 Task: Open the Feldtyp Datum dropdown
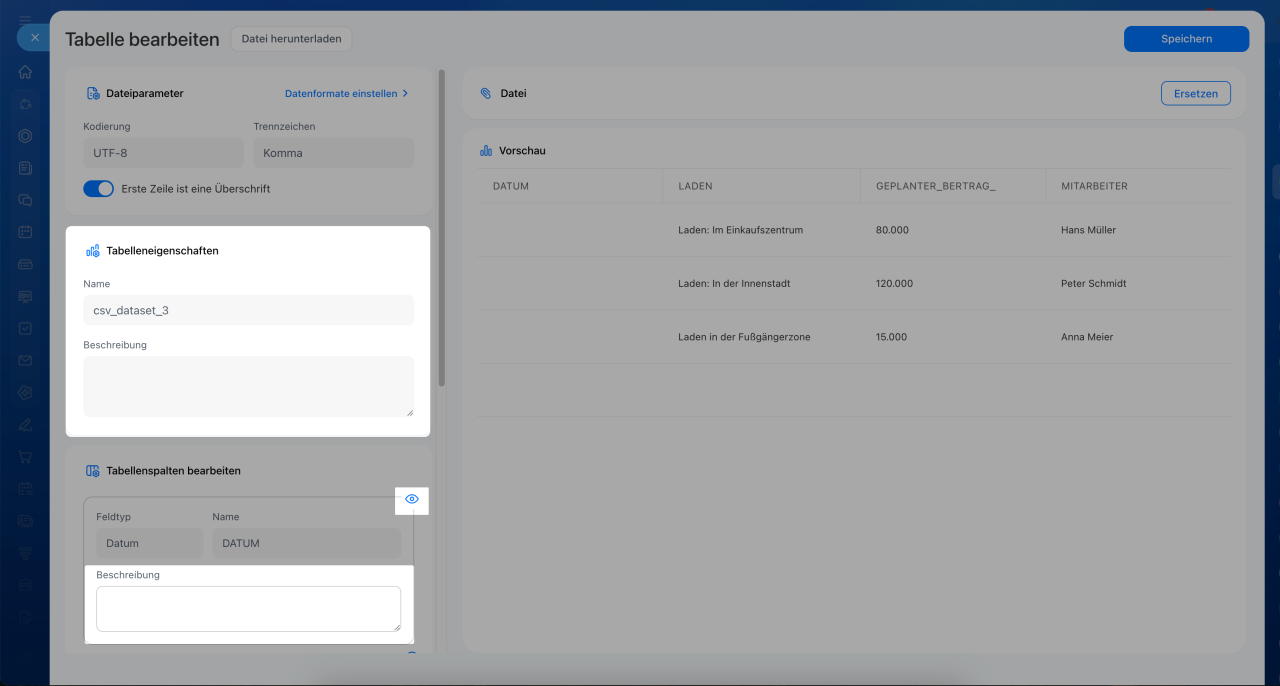click(149, 543)
